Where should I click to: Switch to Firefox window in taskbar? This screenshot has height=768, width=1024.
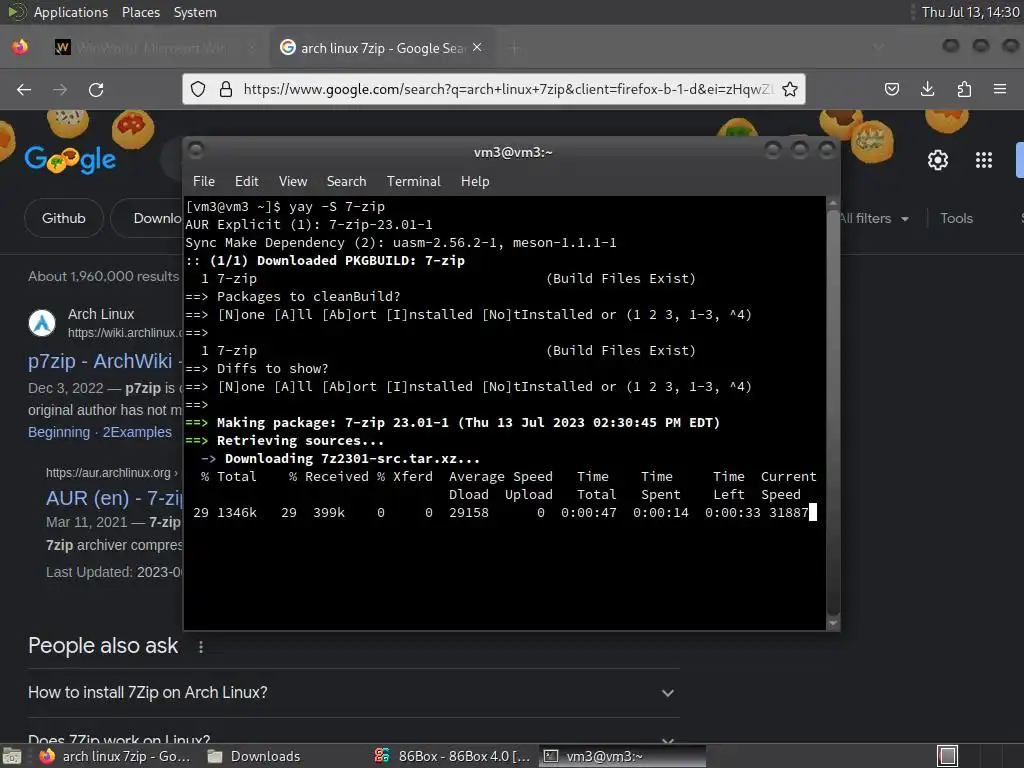[115, 756]
